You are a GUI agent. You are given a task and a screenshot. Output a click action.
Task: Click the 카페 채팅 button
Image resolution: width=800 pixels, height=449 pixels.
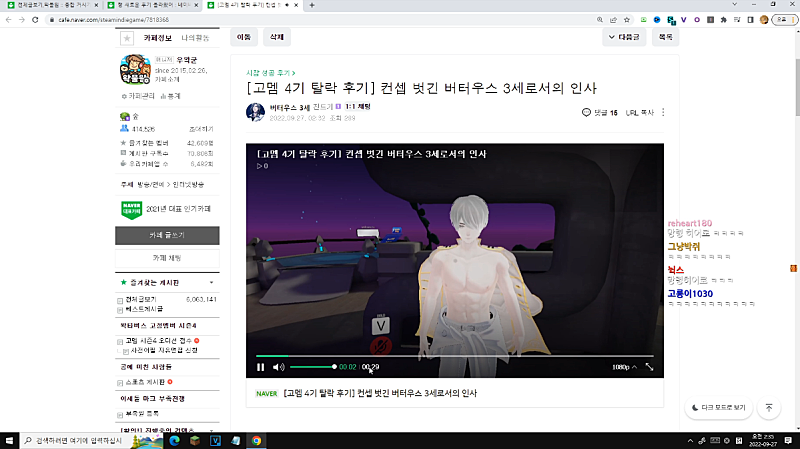(167, 258)
